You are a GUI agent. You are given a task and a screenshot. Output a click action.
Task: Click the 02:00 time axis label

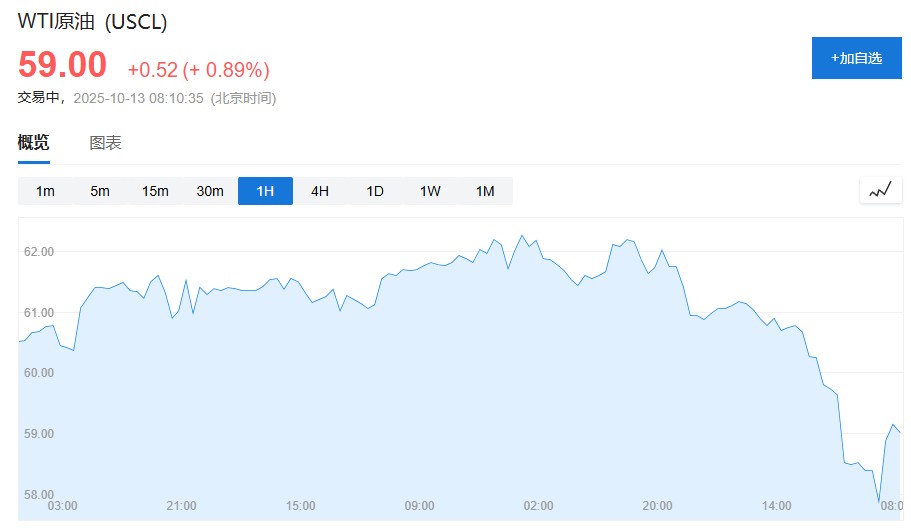coord(538,506)
